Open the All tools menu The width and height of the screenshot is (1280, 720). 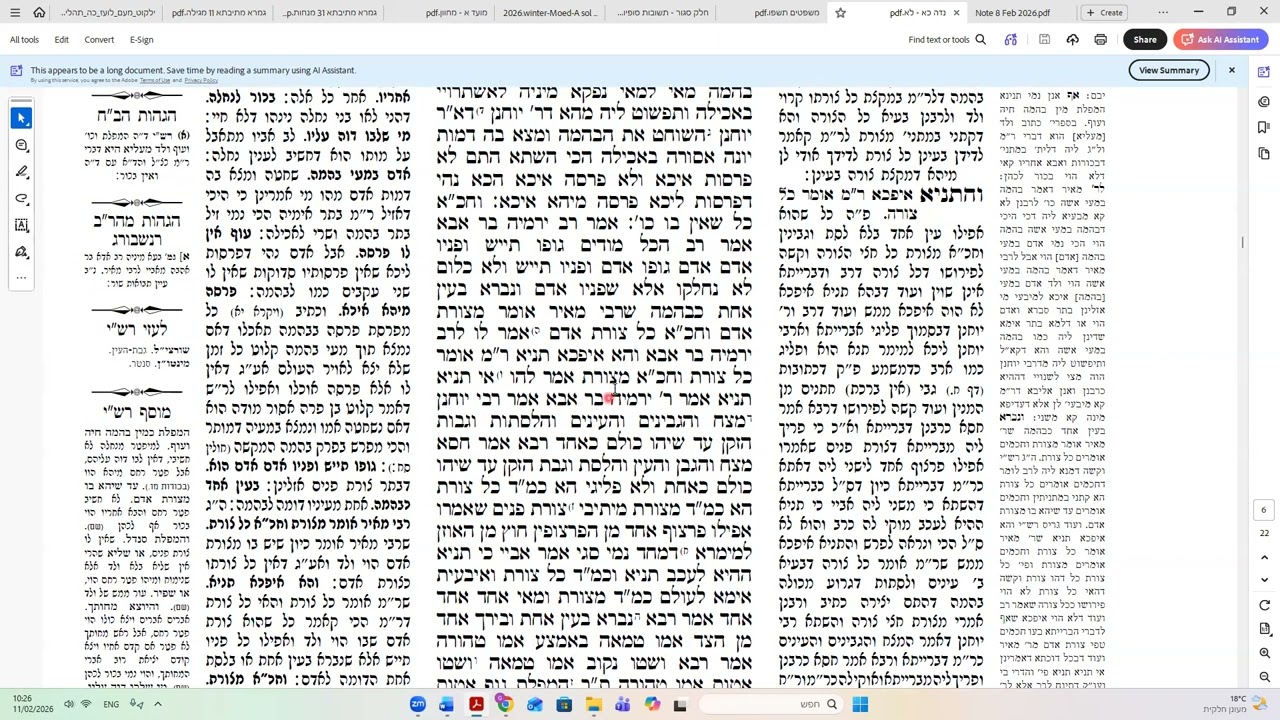click(24, 40)
